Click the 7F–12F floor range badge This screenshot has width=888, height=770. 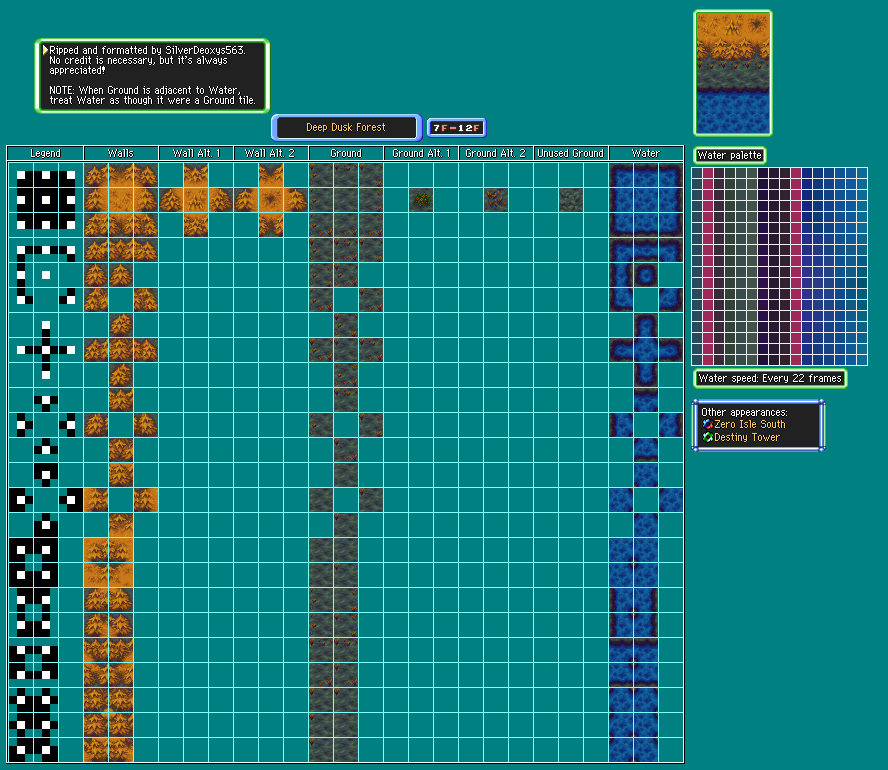point(456,128)
